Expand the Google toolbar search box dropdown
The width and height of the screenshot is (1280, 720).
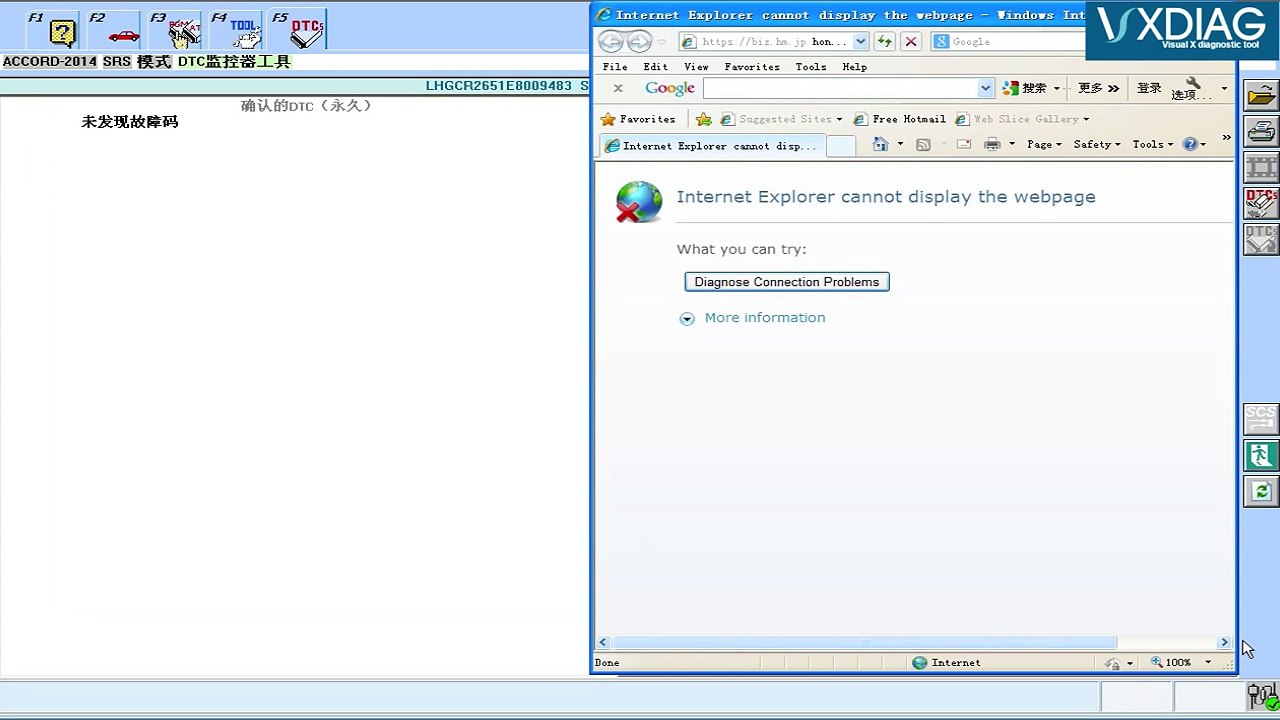985,88
